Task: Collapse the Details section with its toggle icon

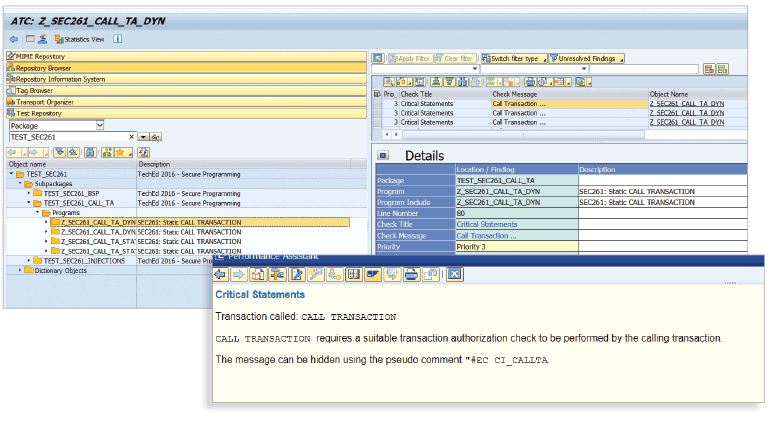Action: 382,154
